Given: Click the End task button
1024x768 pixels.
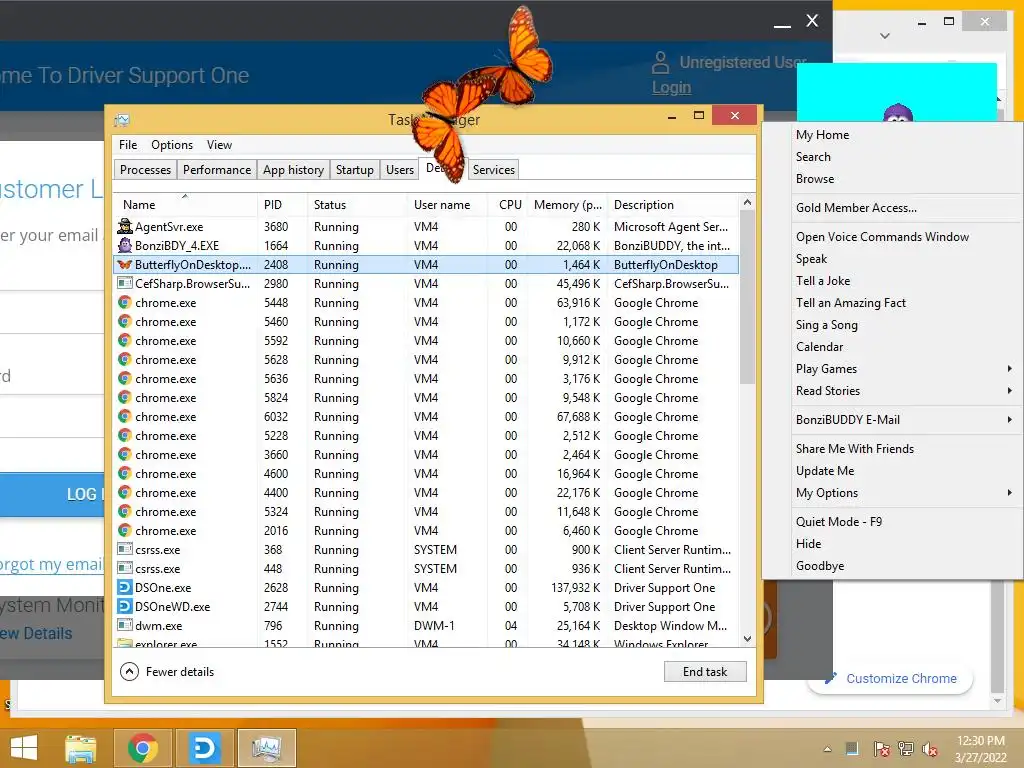Looking at the screenshot, I should [x=705, y=671].
